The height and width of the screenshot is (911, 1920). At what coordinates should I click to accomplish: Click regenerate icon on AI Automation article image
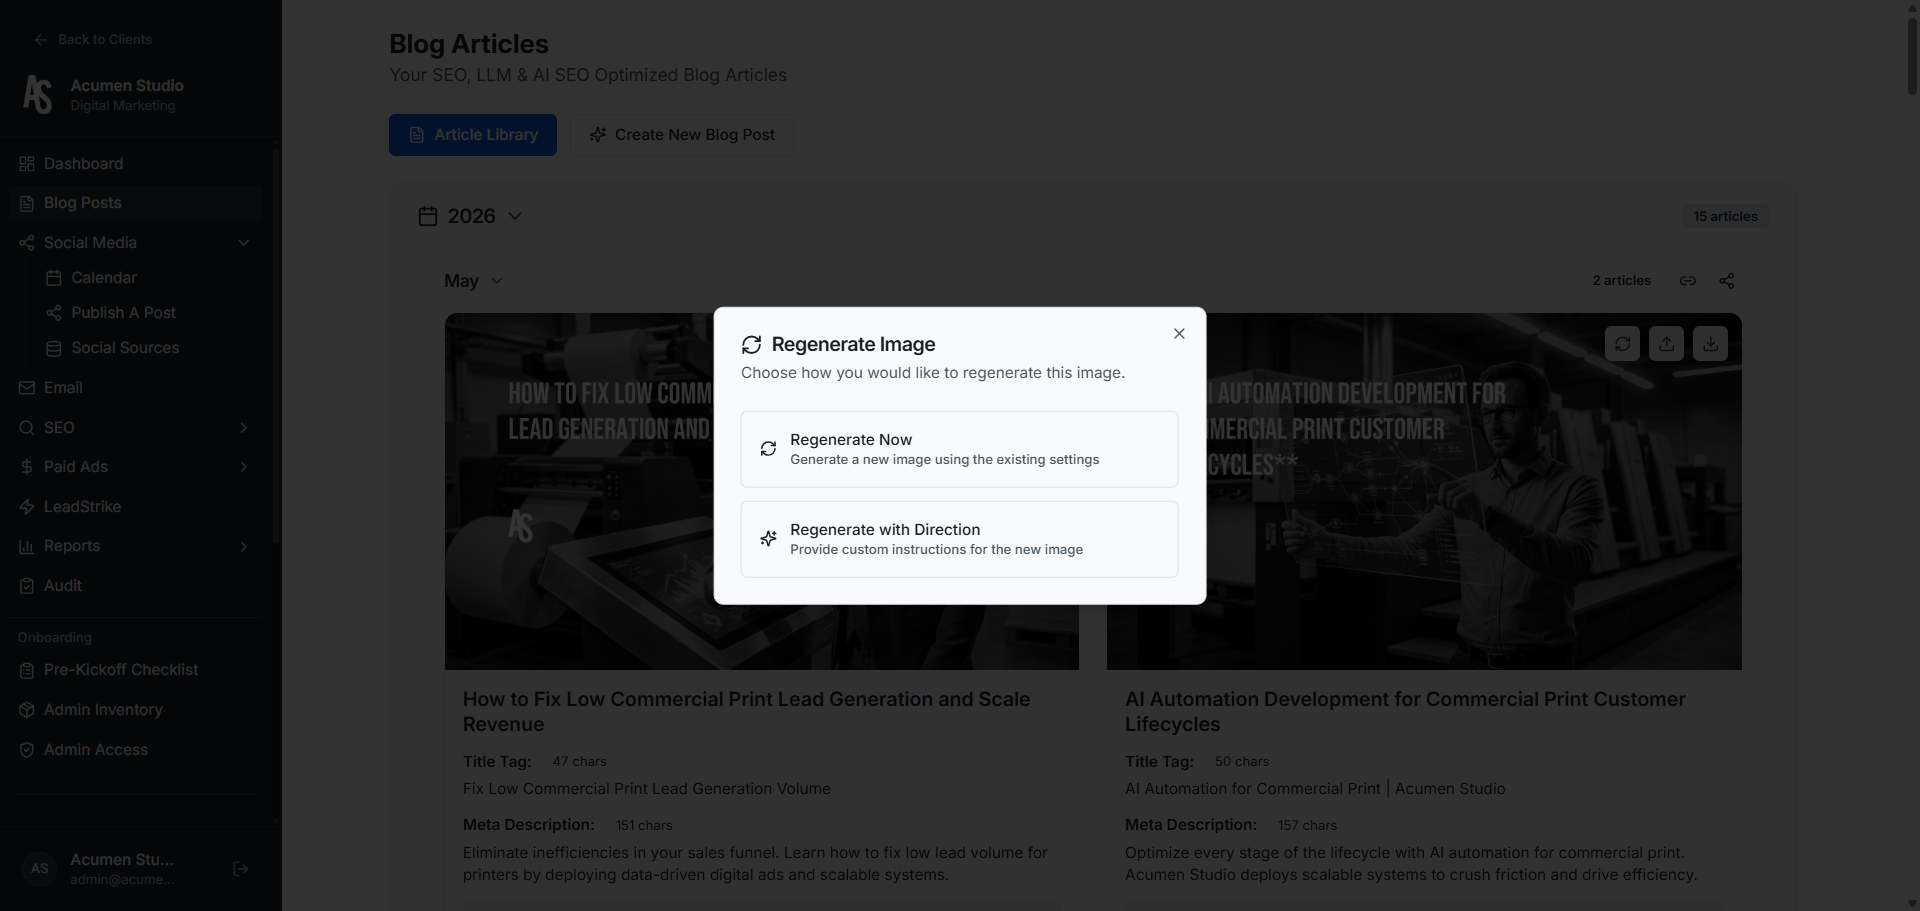[1622, 344]
